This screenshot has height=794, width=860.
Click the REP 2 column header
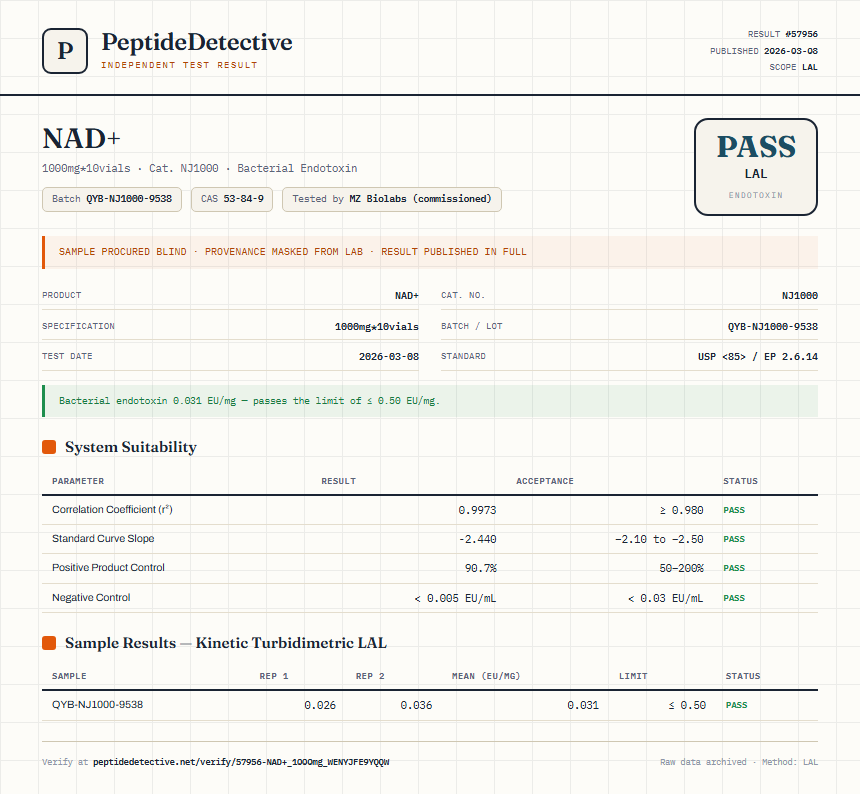coord(370,676)
